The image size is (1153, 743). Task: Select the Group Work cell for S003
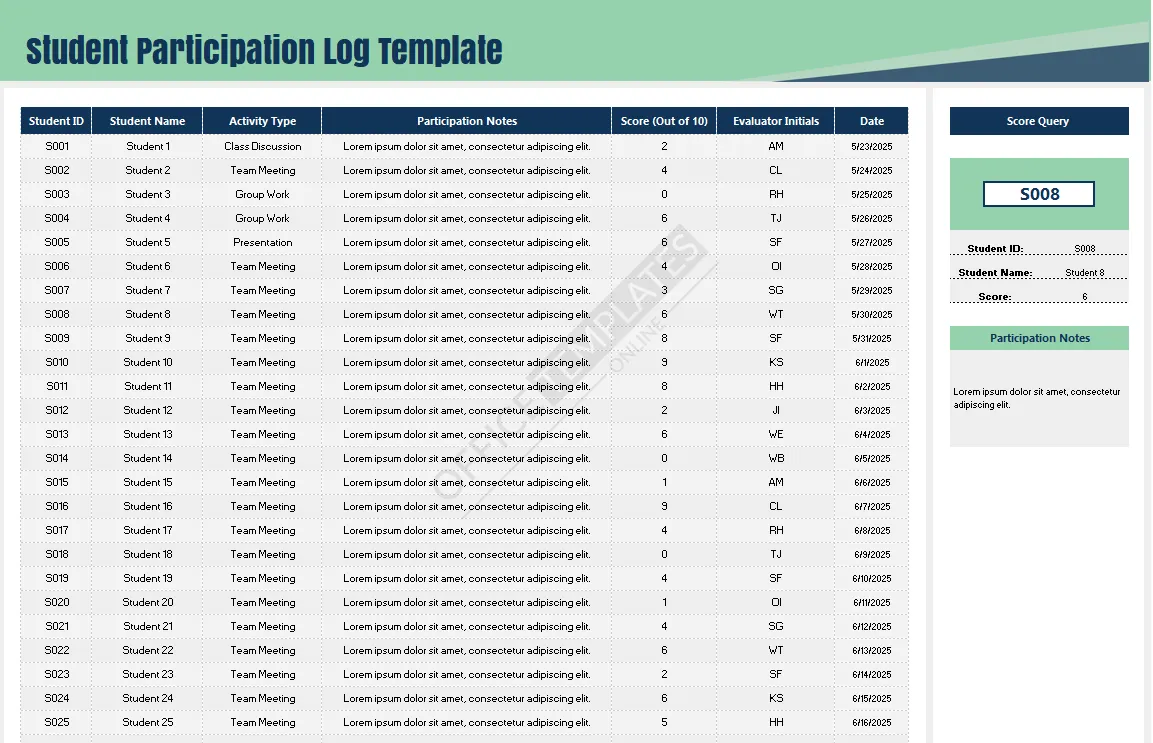(263, 194)
